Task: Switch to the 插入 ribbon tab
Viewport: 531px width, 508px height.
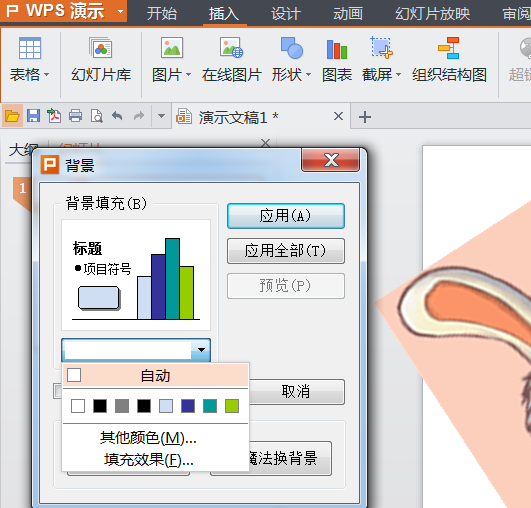Action: pyautogui.click(x=224, y=14)
